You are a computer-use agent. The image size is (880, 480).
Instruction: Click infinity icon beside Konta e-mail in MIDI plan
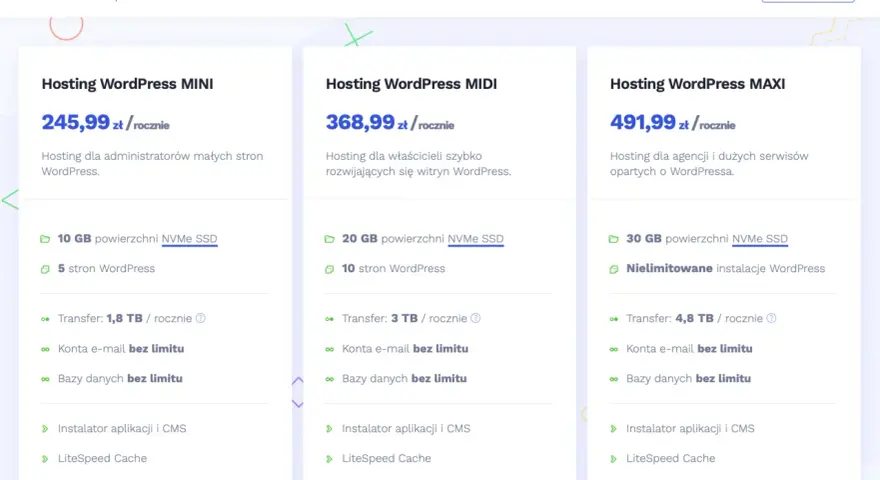pos(329,349)
